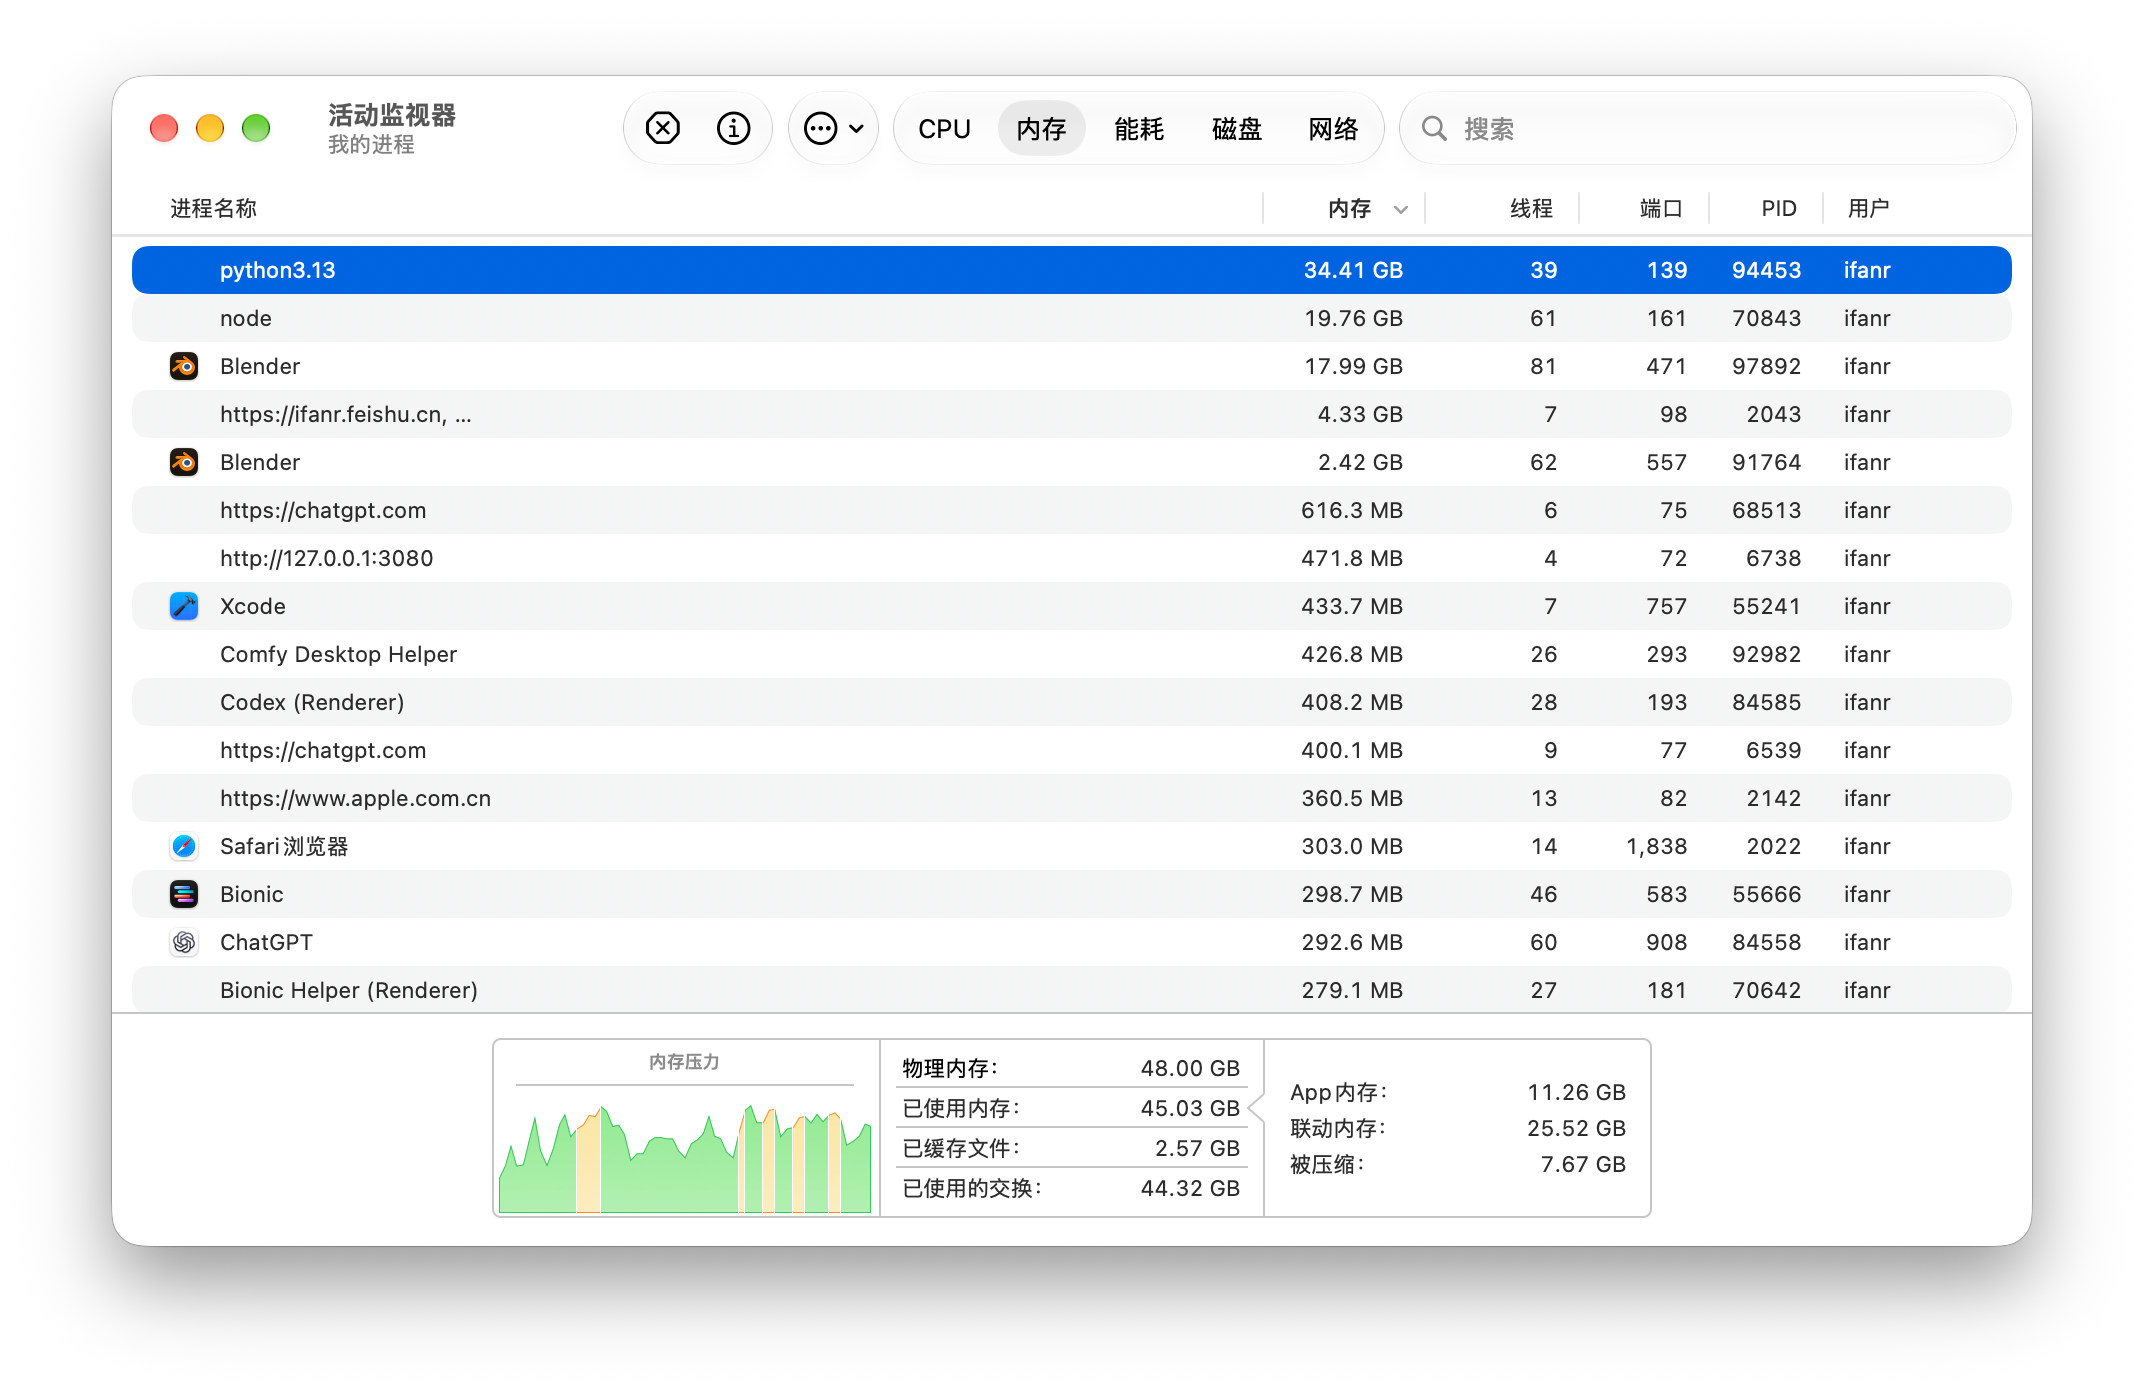2144x1394 pixels.
Task: Zoom the window with green button
Action: click(256, 128)
